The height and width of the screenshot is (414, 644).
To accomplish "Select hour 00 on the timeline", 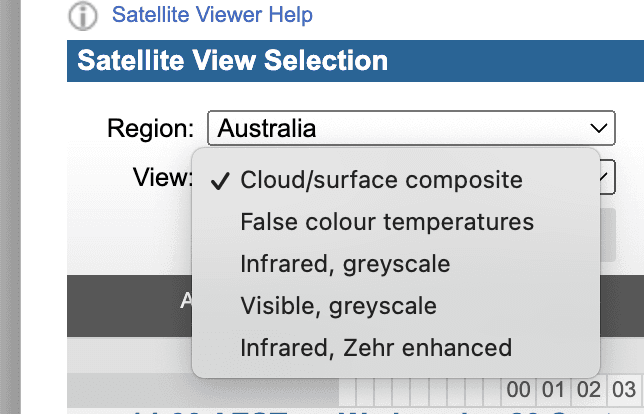I will tap(518, 389).
